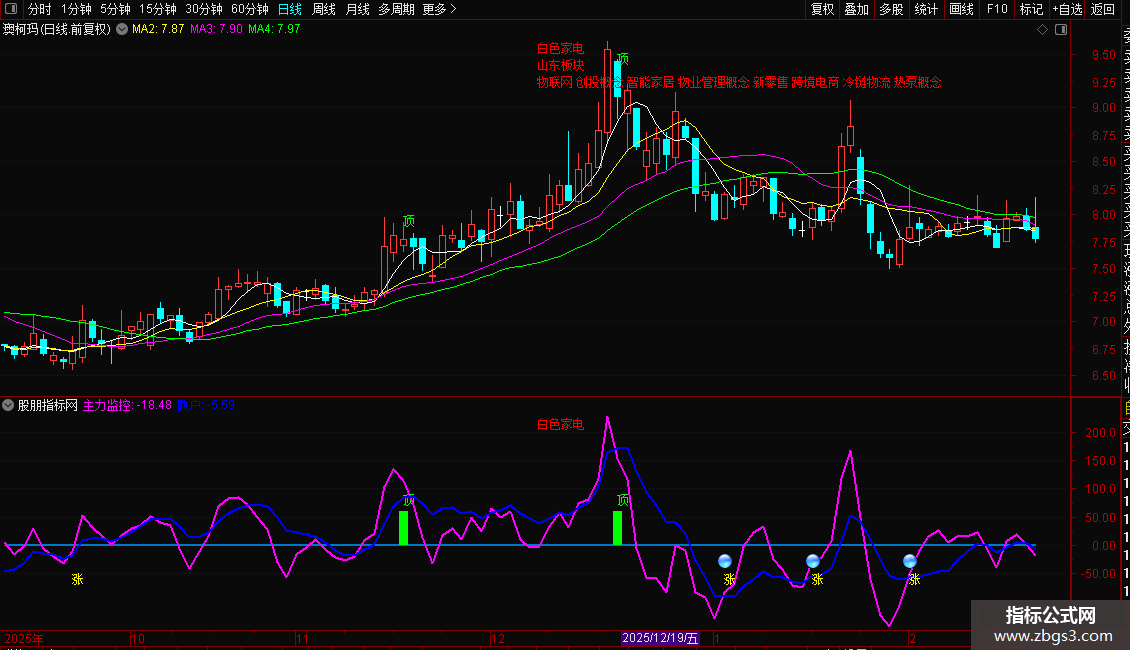Viewport: 1130px width, 650px height.
Task: Click the first blue ball signal marker
Action: pyautogui.click(x=725, y=561)
